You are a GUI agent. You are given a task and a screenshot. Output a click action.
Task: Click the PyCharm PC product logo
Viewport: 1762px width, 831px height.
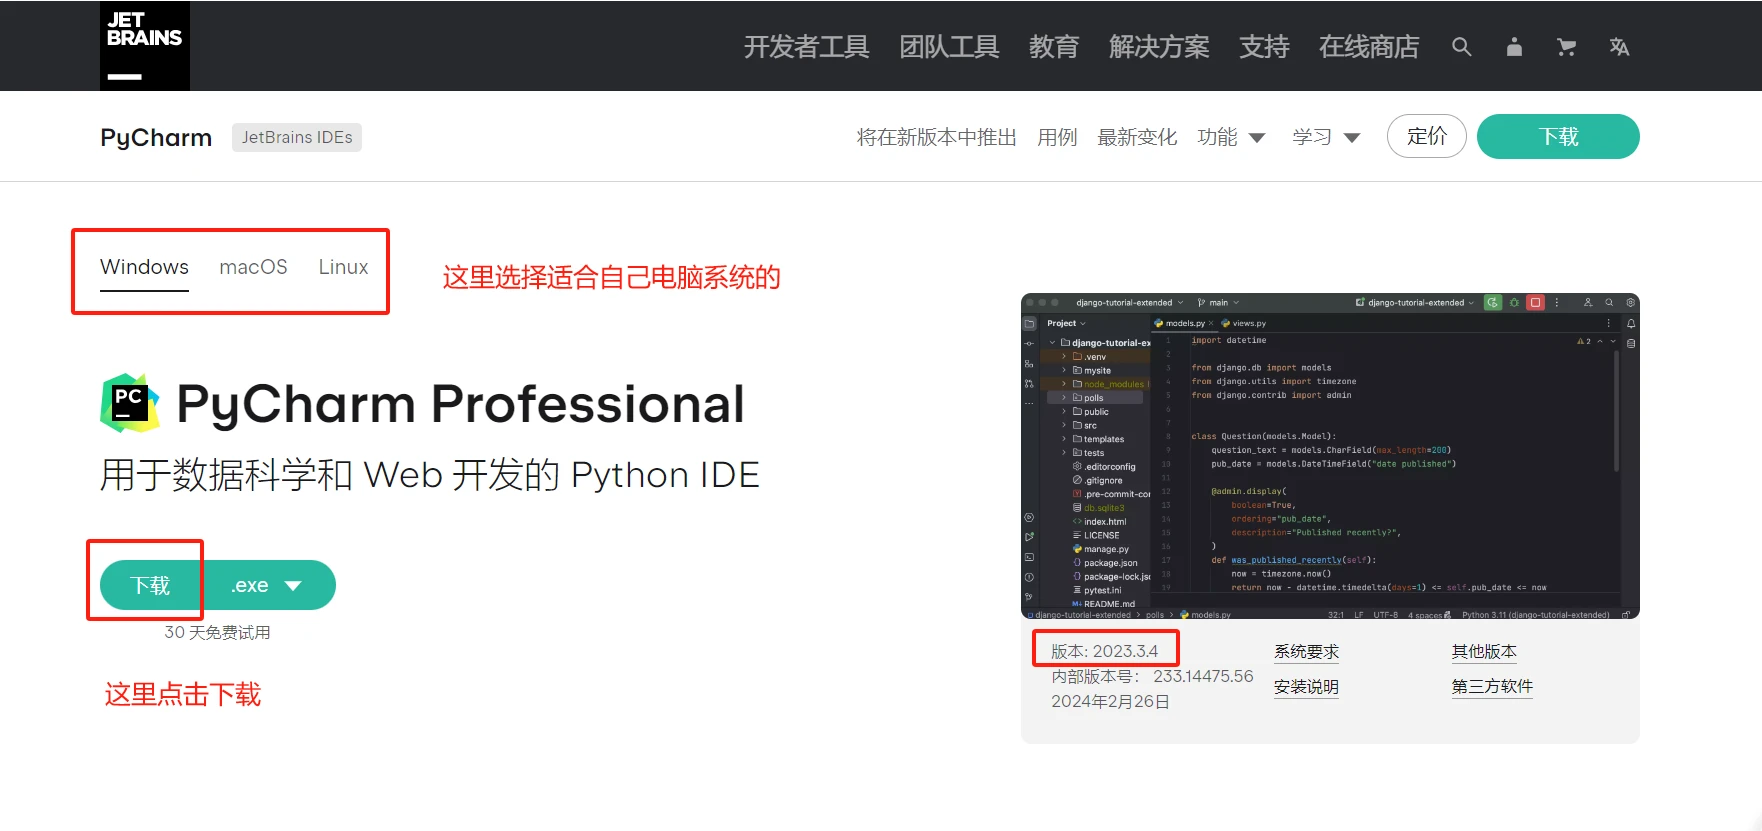130,403
